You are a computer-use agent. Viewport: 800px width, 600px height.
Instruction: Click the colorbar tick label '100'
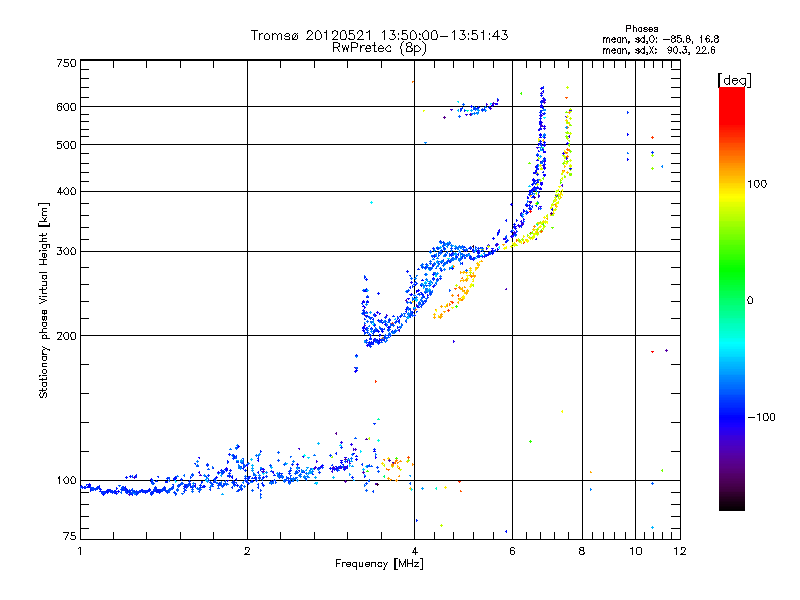click(757, 184)
